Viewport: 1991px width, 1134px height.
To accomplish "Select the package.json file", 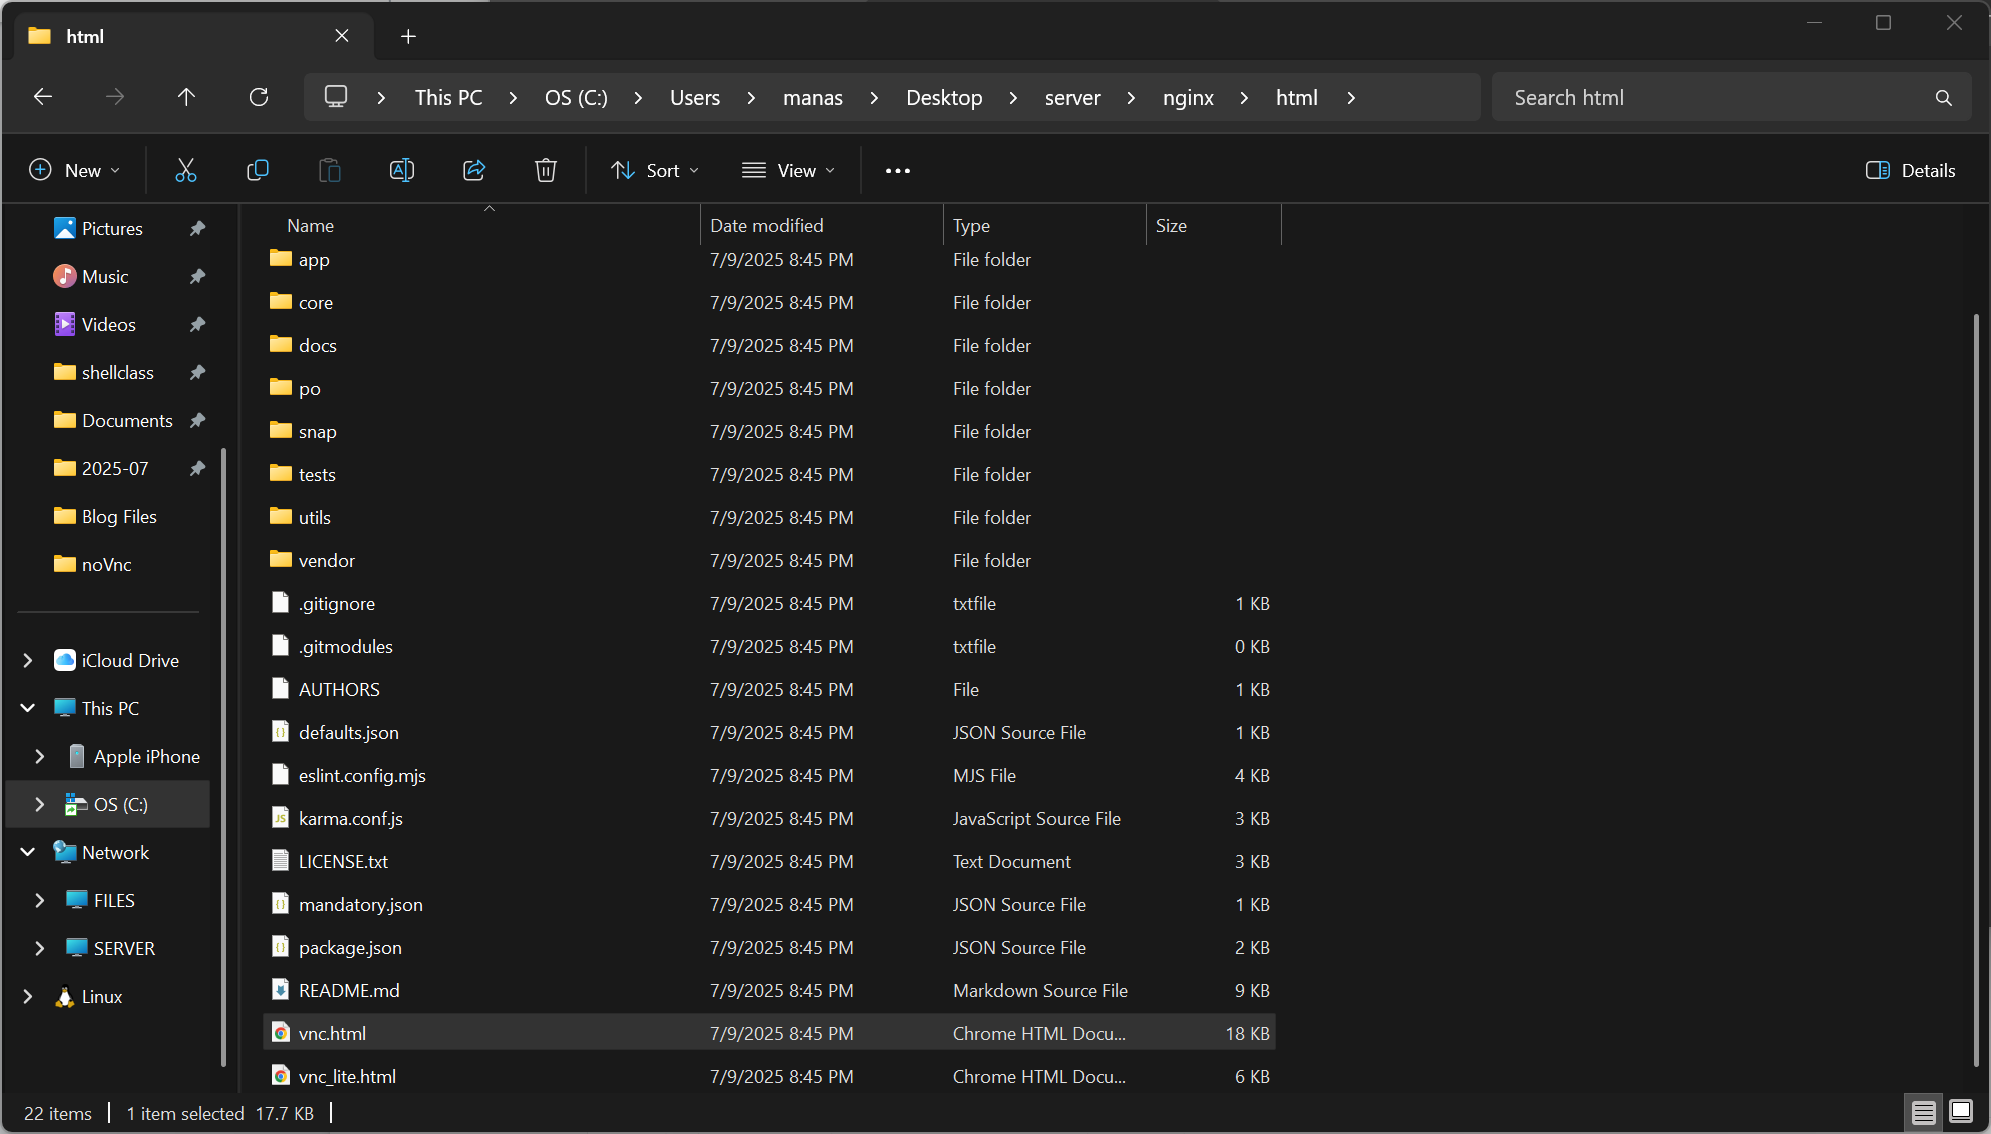I will 769,948.
